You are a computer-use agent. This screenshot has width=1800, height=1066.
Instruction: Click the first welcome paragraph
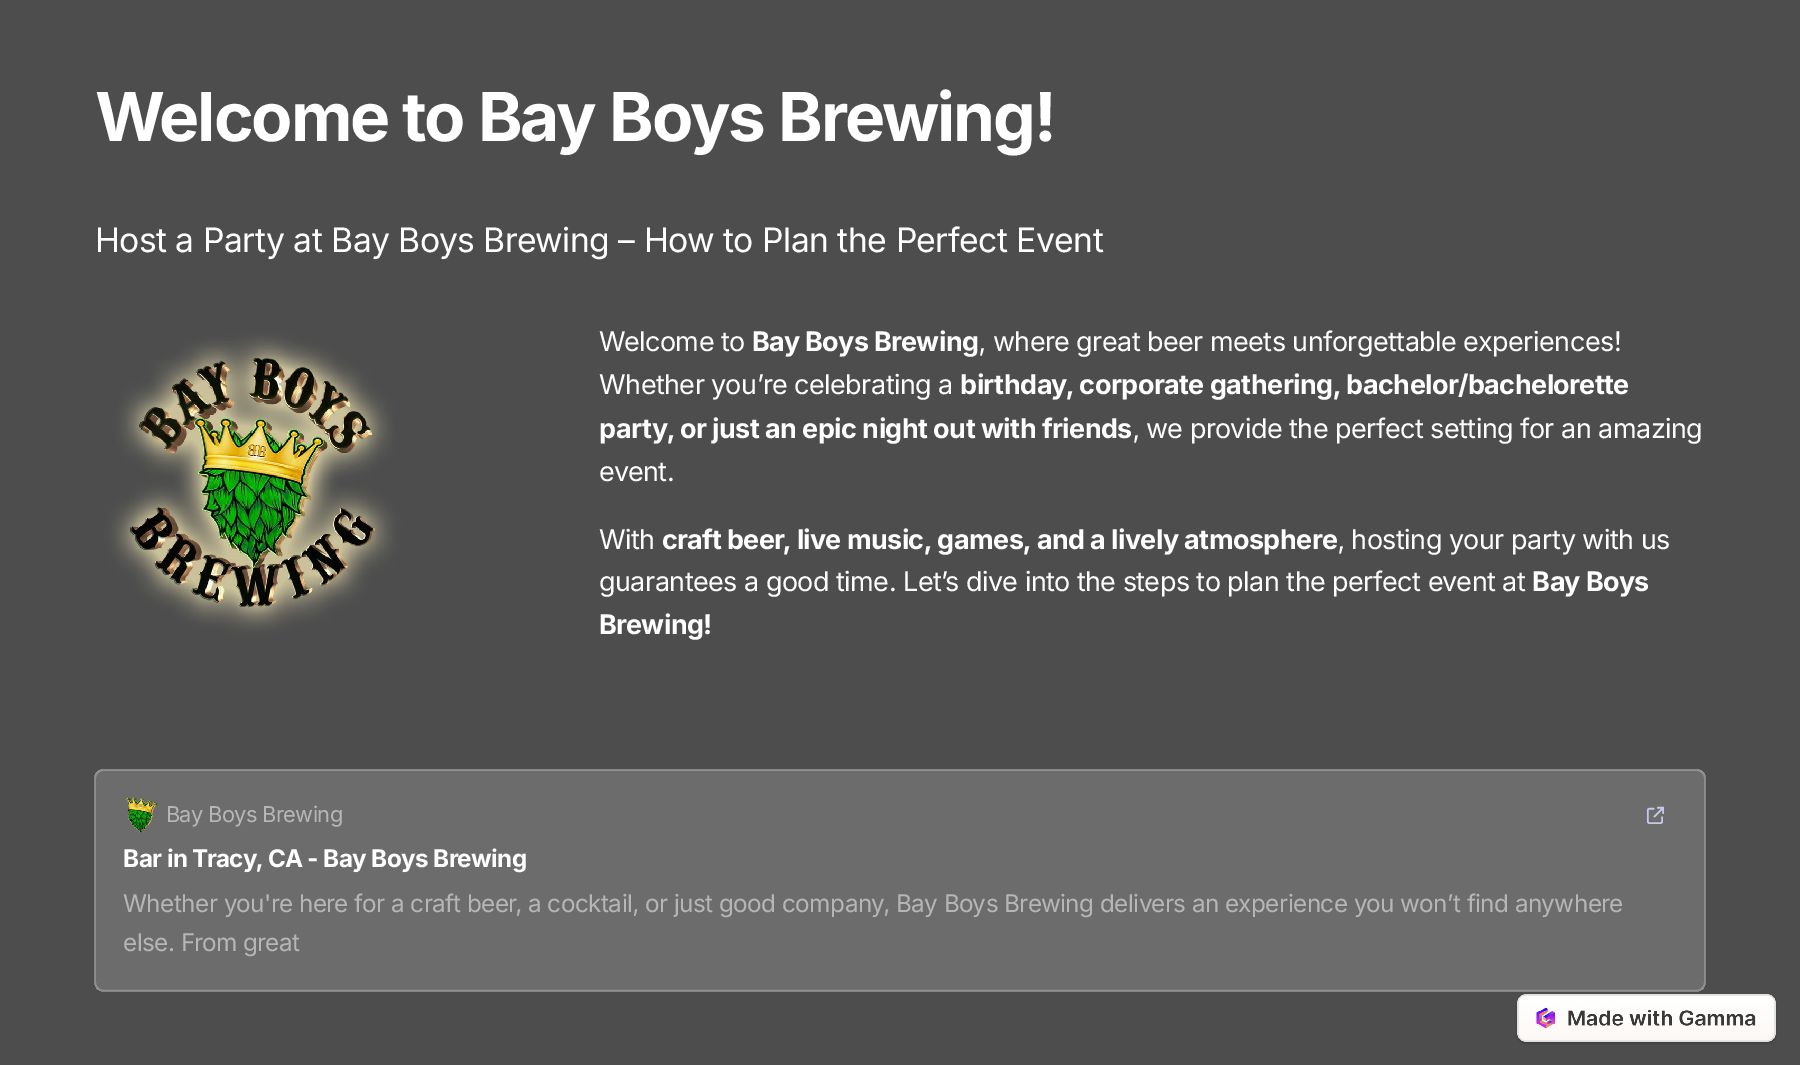[x=1150, y=407]
